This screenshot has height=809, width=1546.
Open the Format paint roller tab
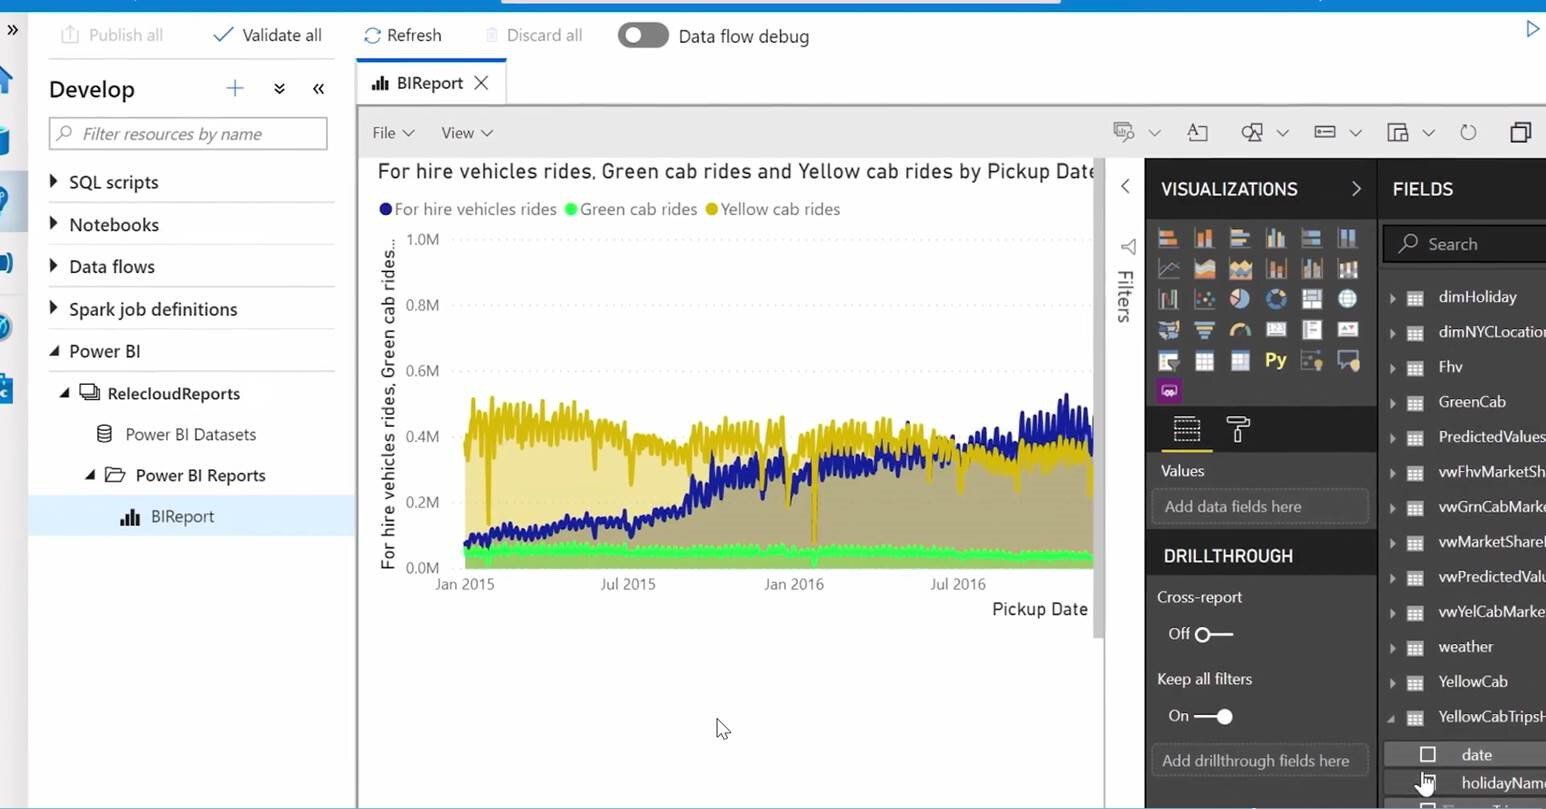pyautogui.click(x=1238, y=430)
